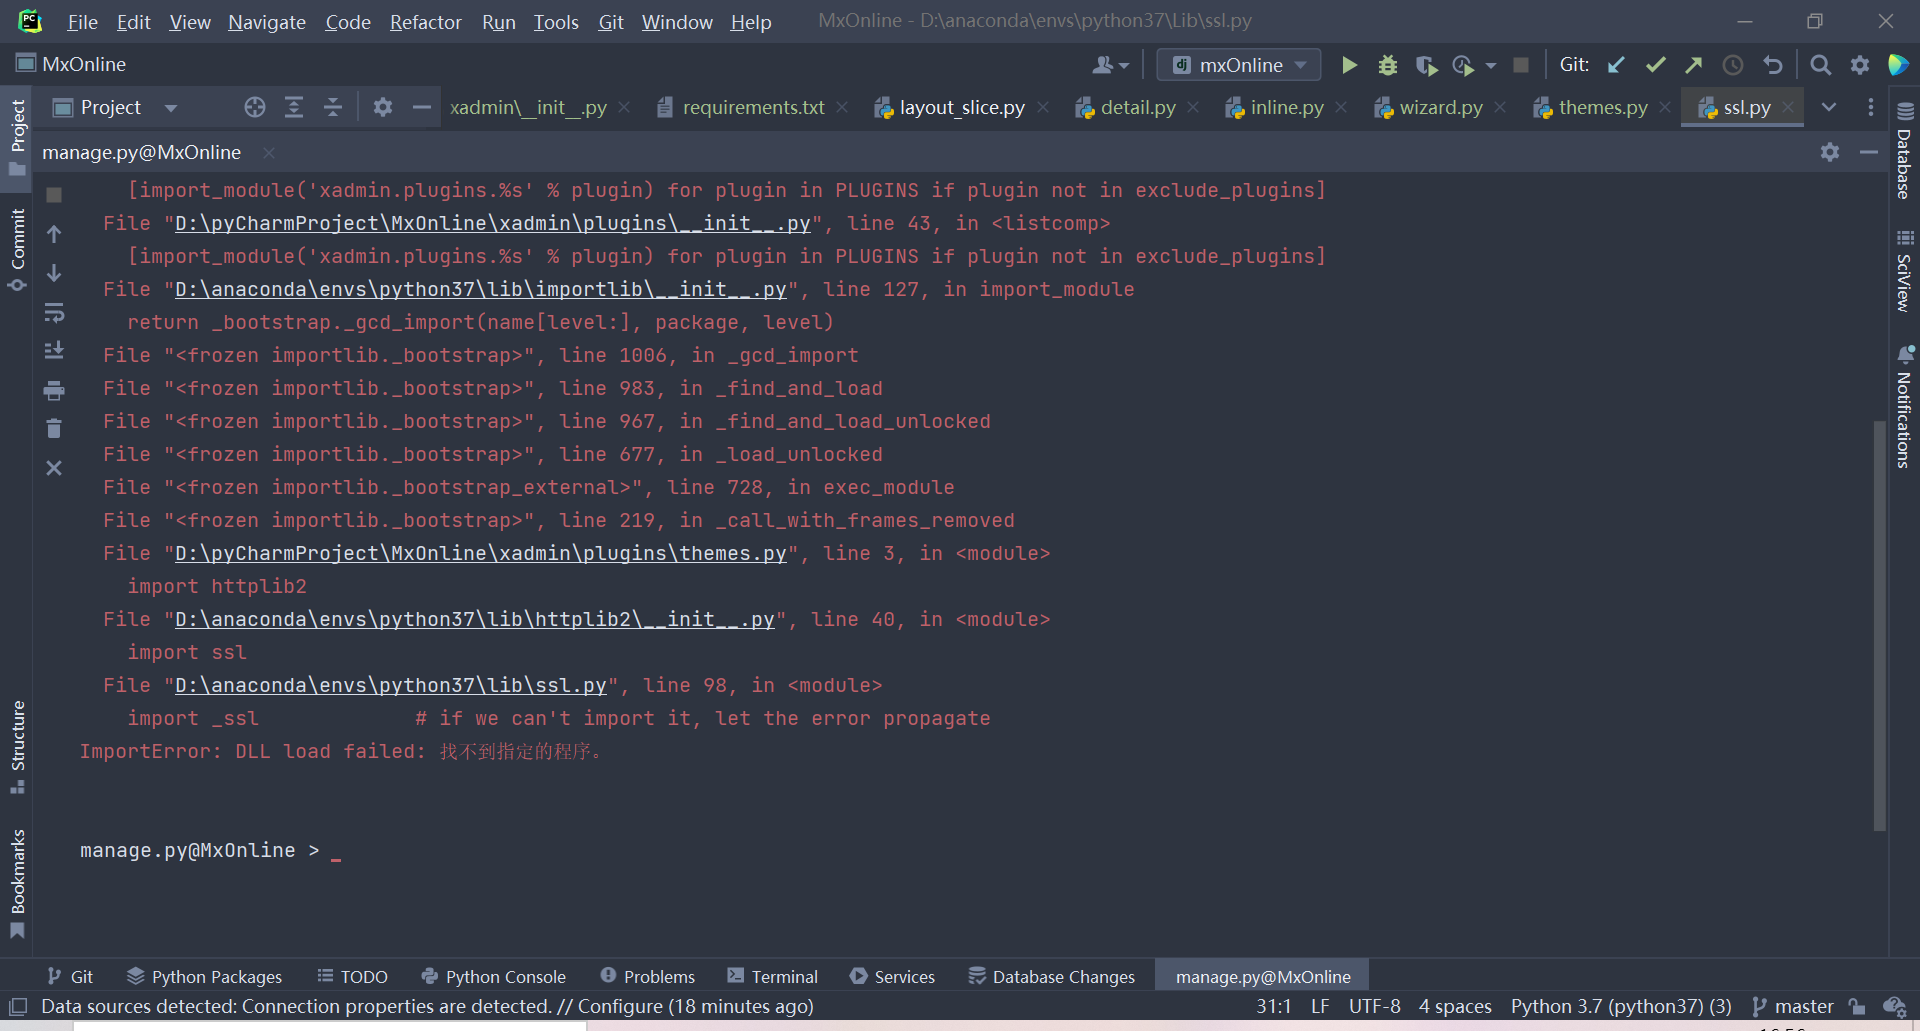Select opened file locate icon in Project

coord(255,107)
